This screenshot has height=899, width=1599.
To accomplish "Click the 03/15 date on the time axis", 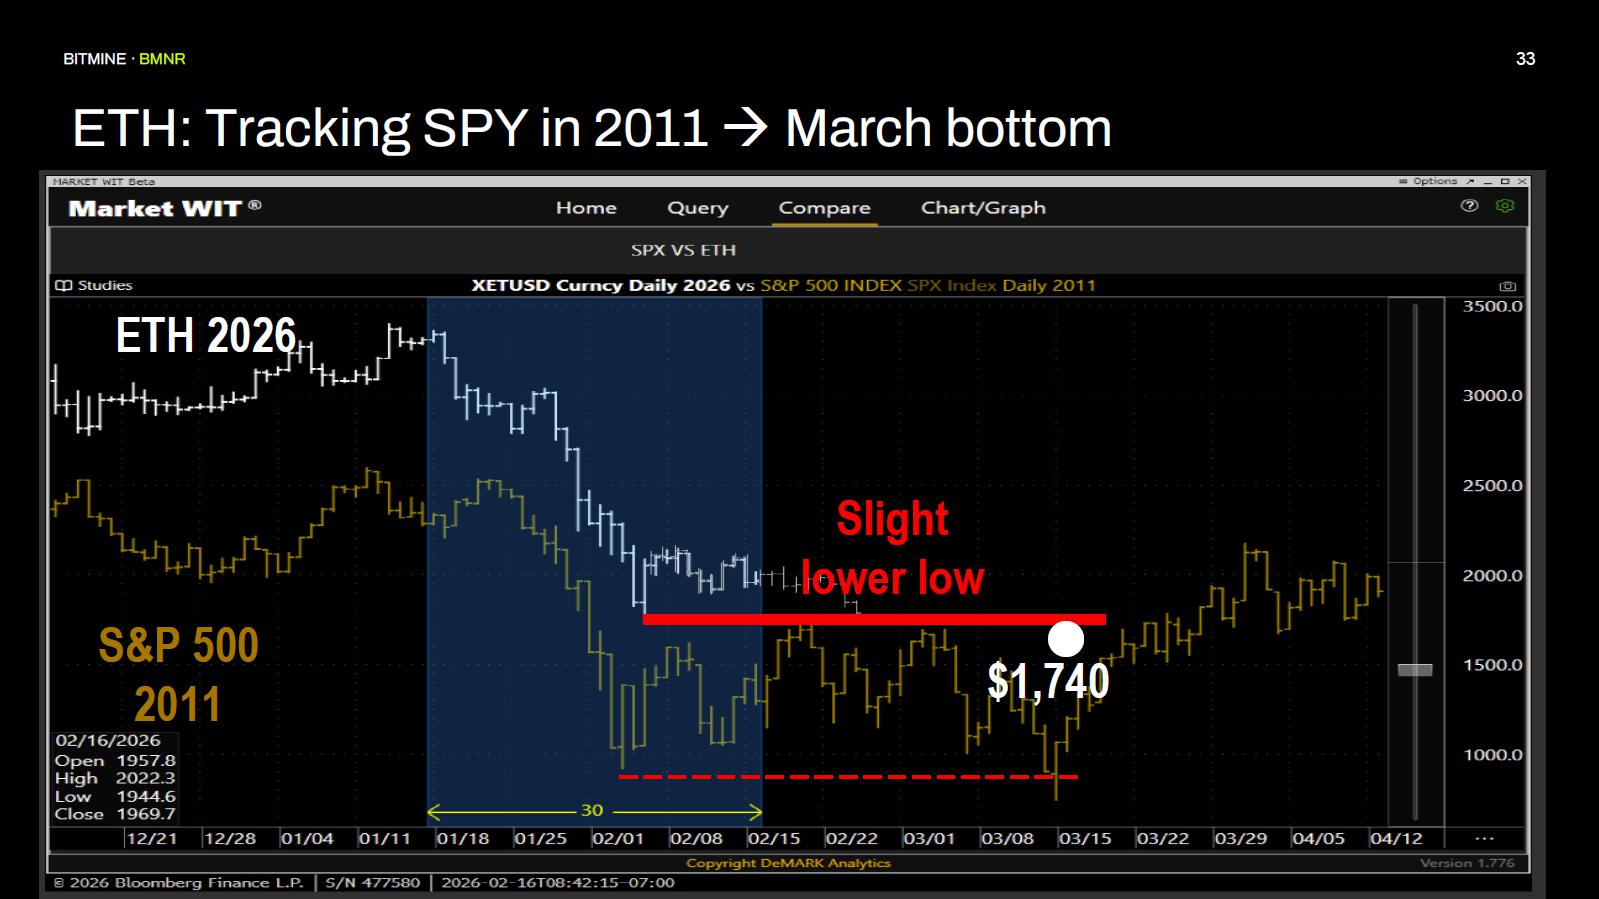I will [x=1085, y=838].
